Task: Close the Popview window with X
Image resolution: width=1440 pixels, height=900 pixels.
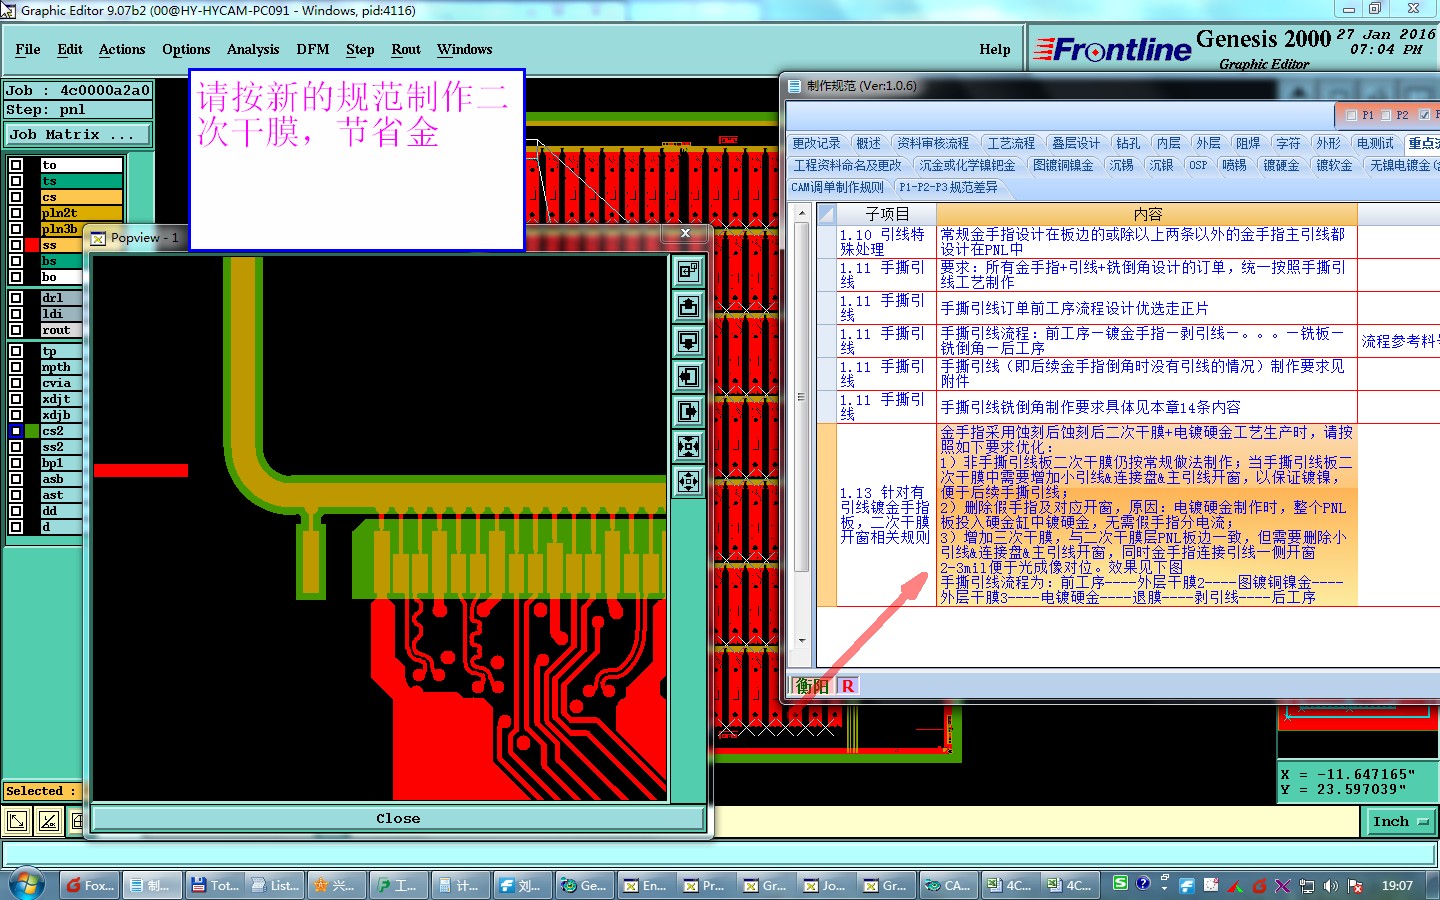Action: click(x=685, y=234)
